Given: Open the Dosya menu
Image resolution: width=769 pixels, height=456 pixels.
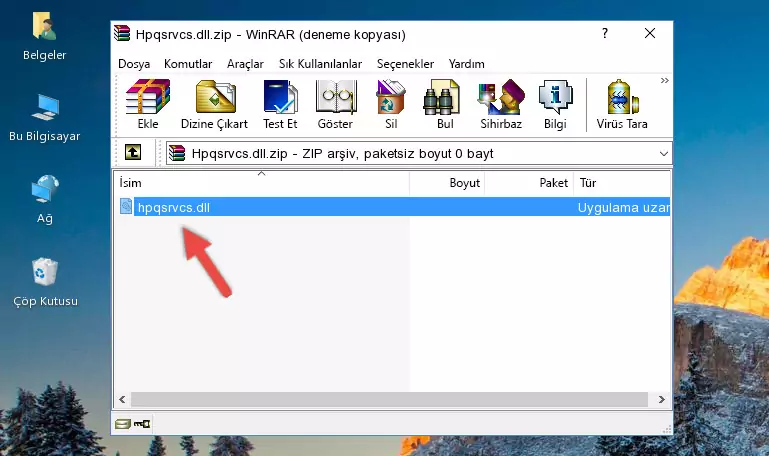Looking at the screenshot, I should tap(134, 64).
